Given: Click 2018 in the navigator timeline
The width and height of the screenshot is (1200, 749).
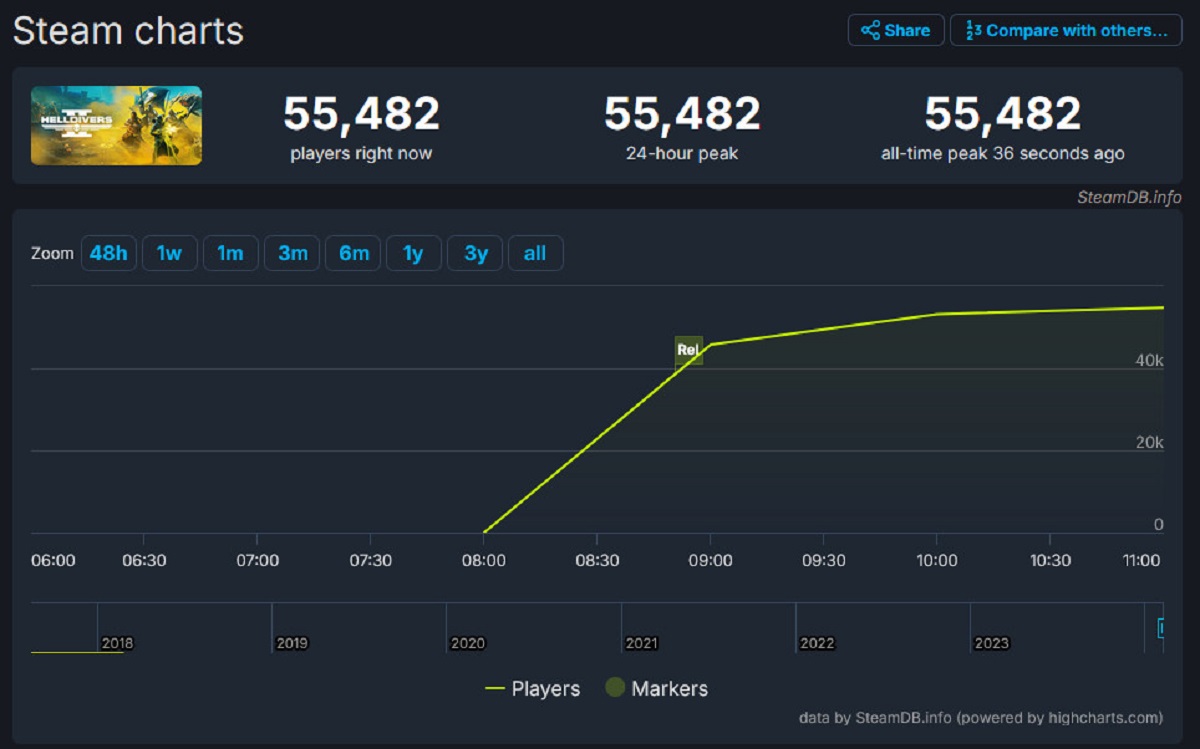Looking at the screenshot, I should 117,643.
